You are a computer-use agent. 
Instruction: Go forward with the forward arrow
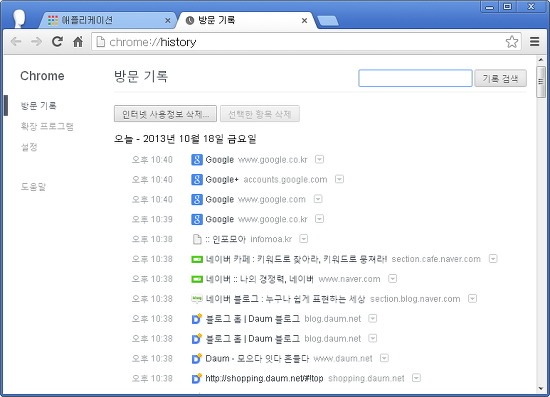coord(36,42)
